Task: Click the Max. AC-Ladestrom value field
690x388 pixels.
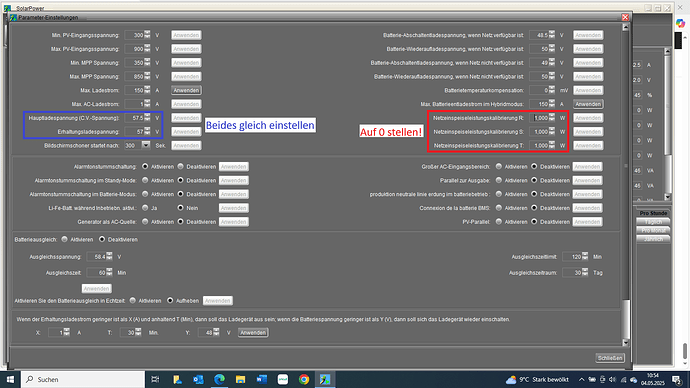Action: 135,104
